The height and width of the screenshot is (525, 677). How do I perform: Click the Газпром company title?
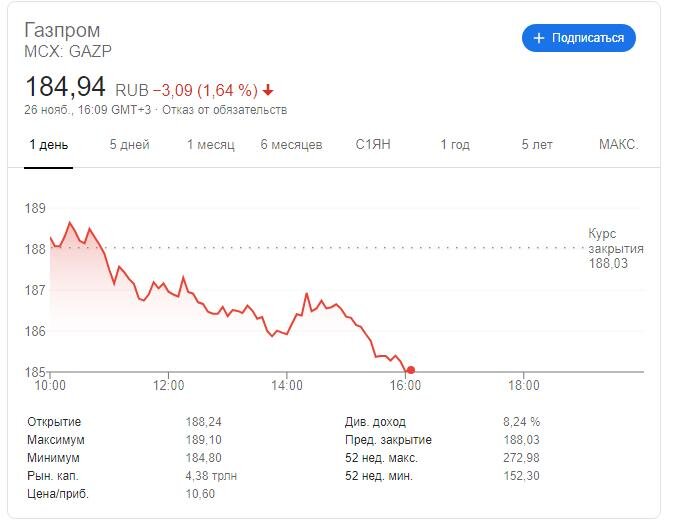[x=62, y=30]
